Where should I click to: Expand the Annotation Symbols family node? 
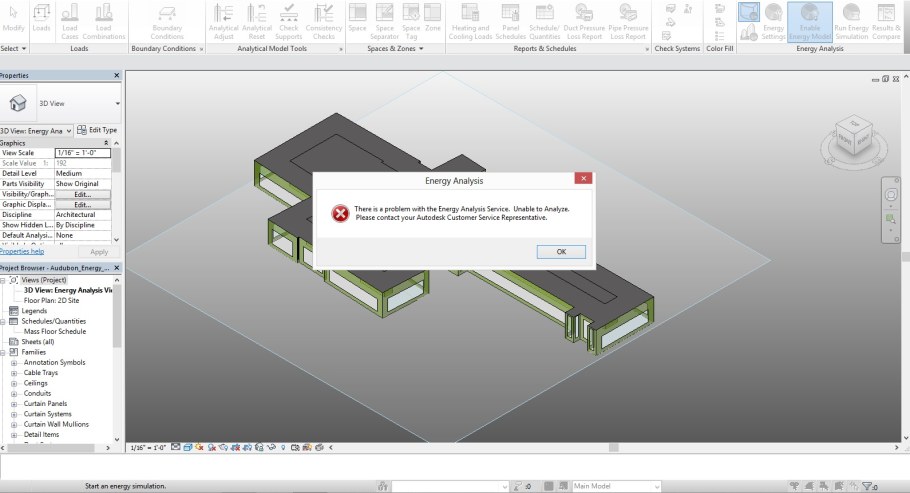click(x=14, y=363)
